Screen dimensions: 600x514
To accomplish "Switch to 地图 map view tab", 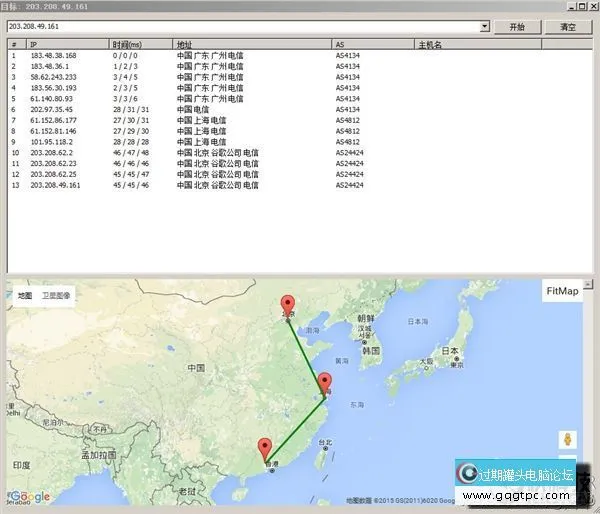I will tap(25, 296).
